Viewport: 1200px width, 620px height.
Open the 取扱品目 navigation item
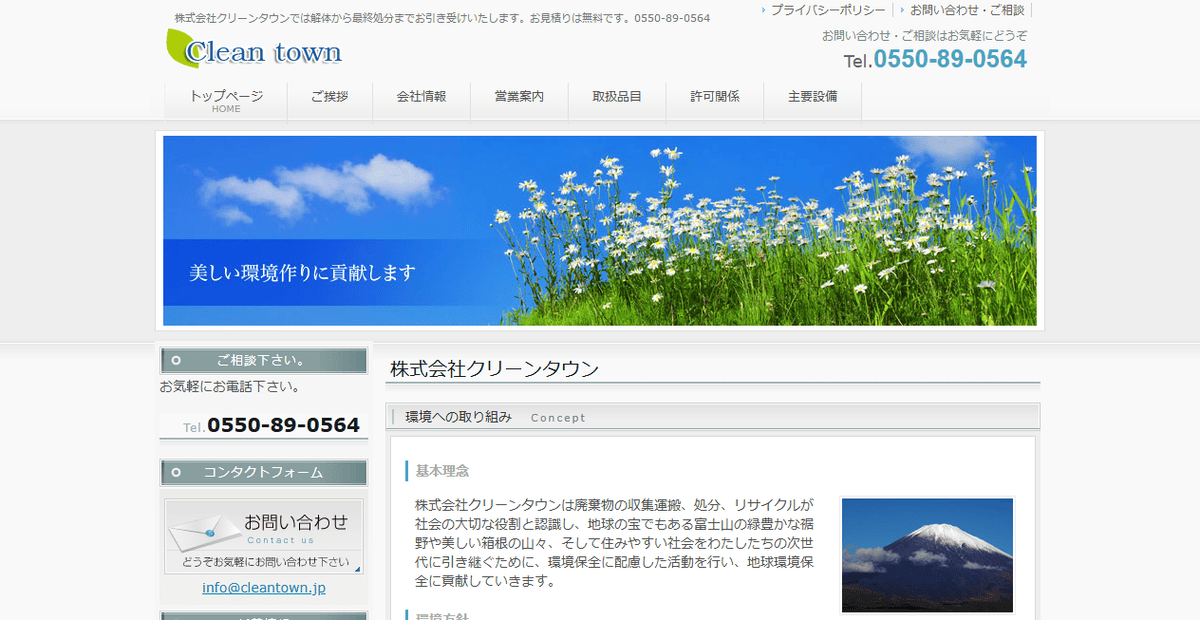click(x=616, y=99)
